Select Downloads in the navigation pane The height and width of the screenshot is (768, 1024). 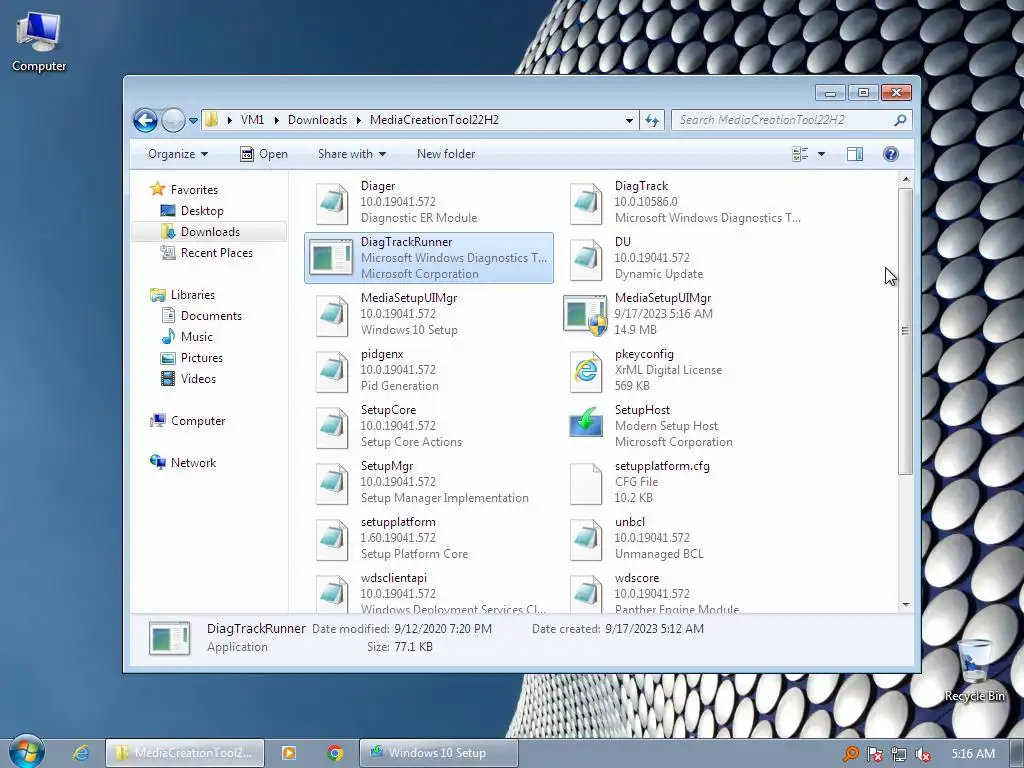(210, 232)
